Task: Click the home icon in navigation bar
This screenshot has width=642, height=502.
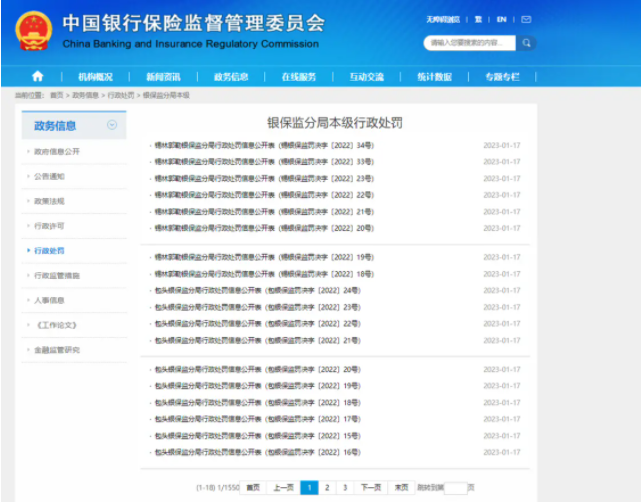Action: coord(38,76)
